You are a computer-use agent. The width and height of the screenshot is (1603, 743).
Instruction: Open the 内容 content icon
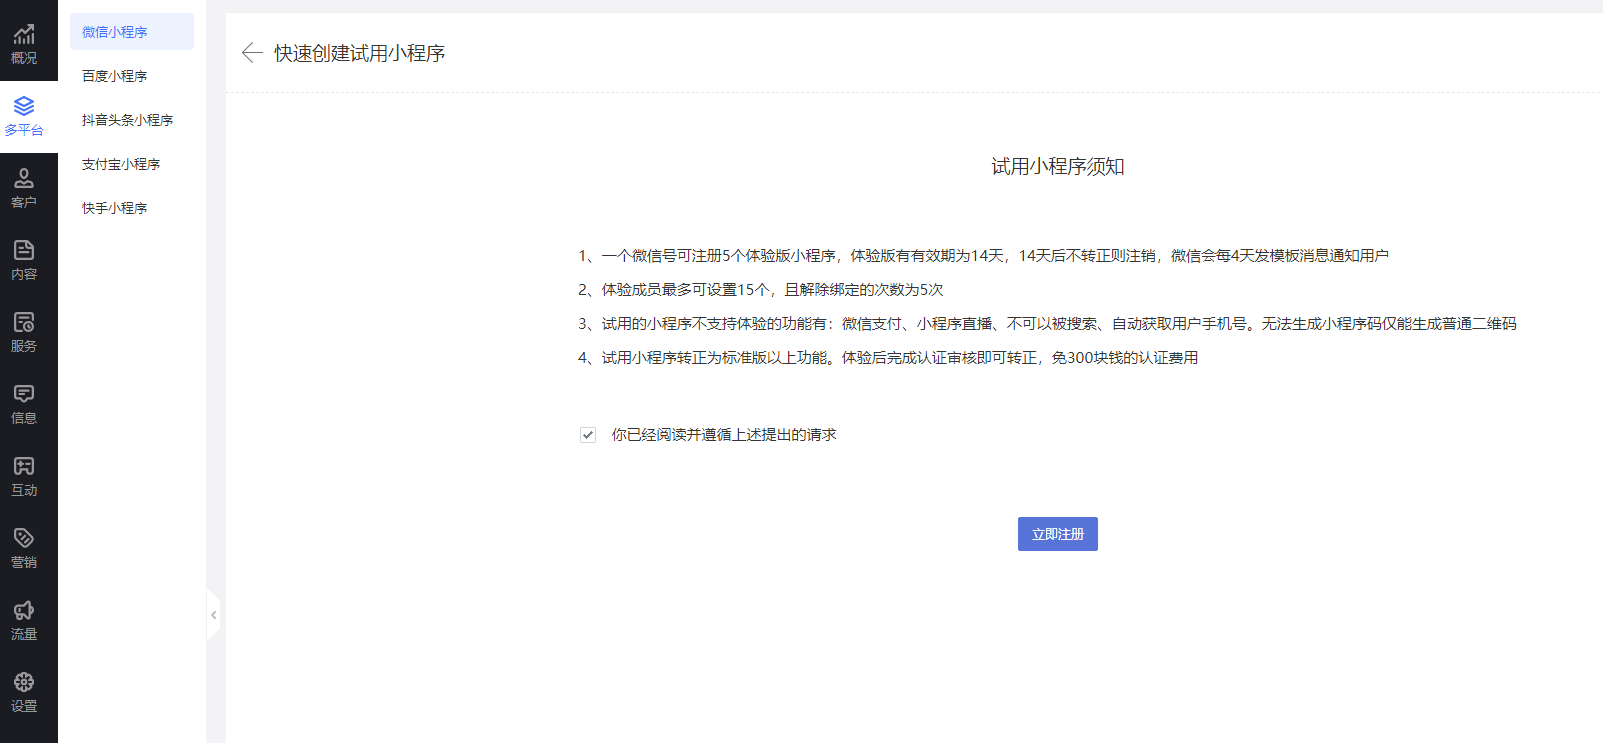tap(24, 250)
